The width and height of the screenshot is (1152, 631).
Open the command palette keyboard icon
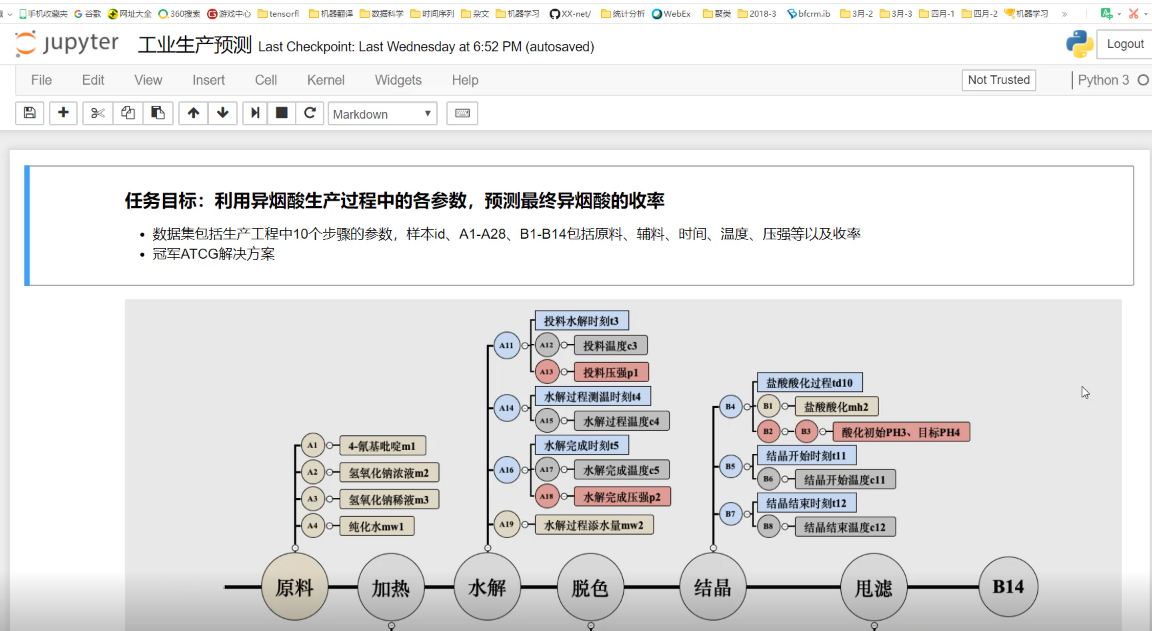point(462,113)
